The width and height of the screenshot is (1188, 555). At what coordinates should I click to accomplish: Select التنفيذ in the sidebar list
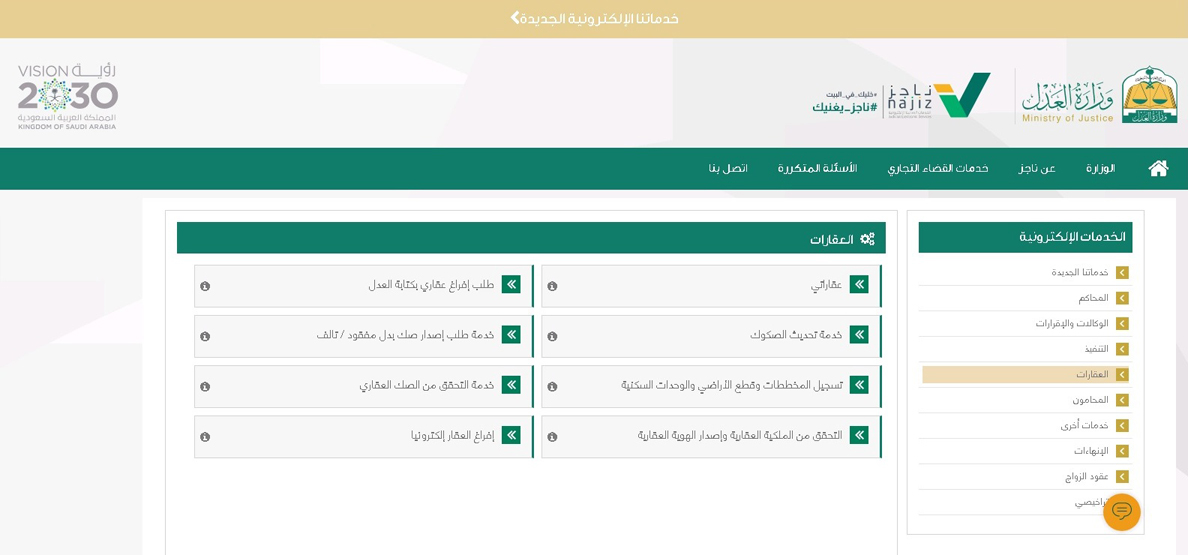pos(1096,349)
